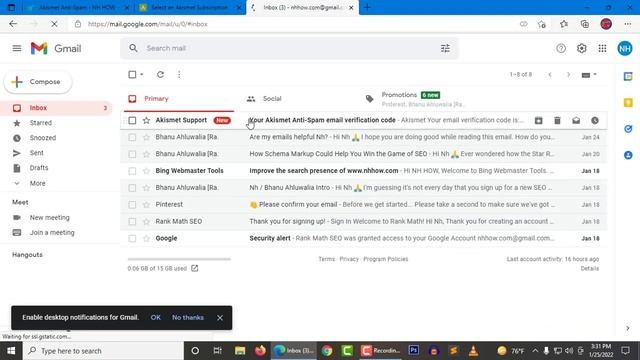
Task: Click the Search mail field
Action: pos(290,48)
